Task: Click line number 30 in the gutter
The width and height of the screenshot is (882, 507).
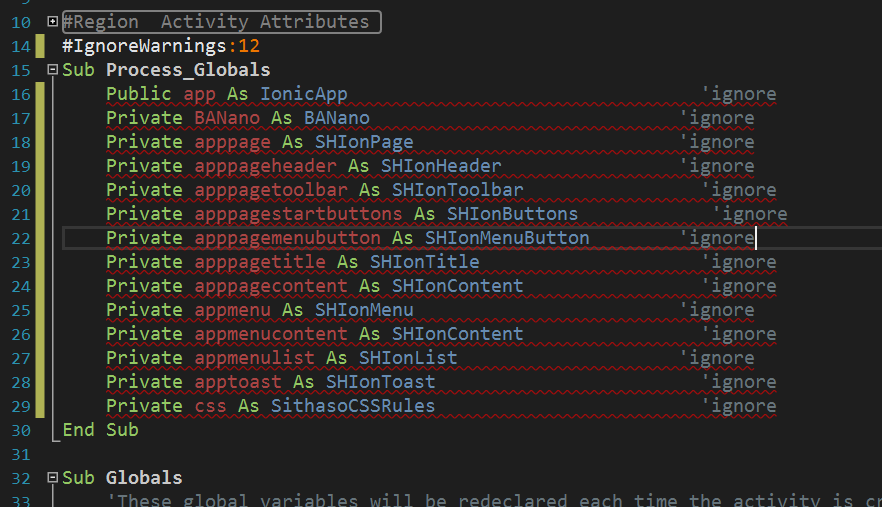Action: (x=20, y=430)
